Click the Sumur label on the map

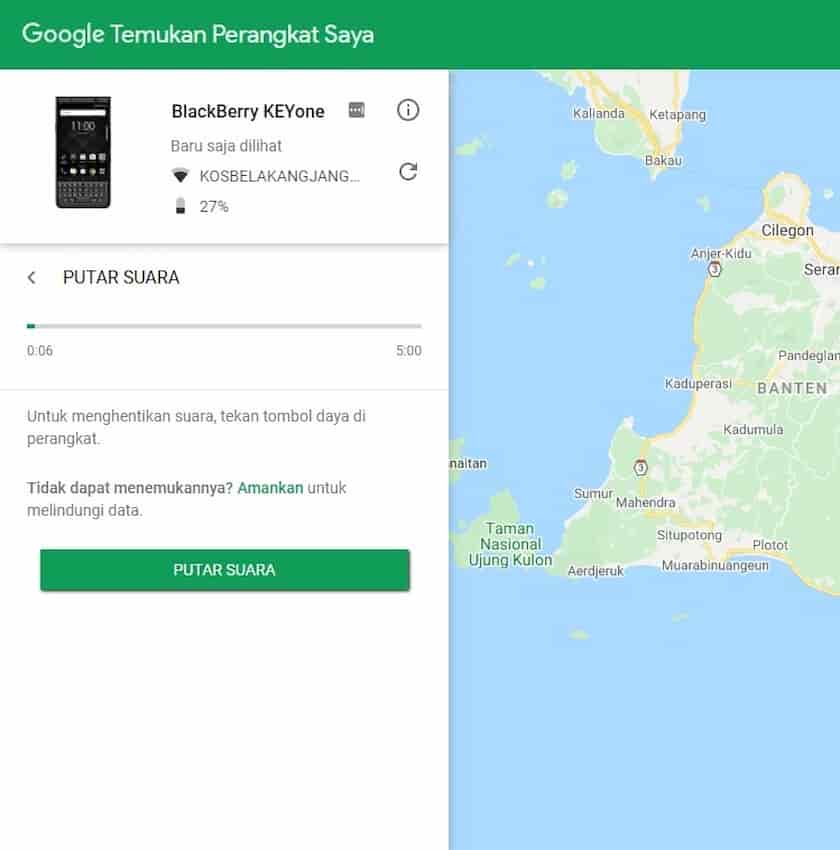click(593, 493)
